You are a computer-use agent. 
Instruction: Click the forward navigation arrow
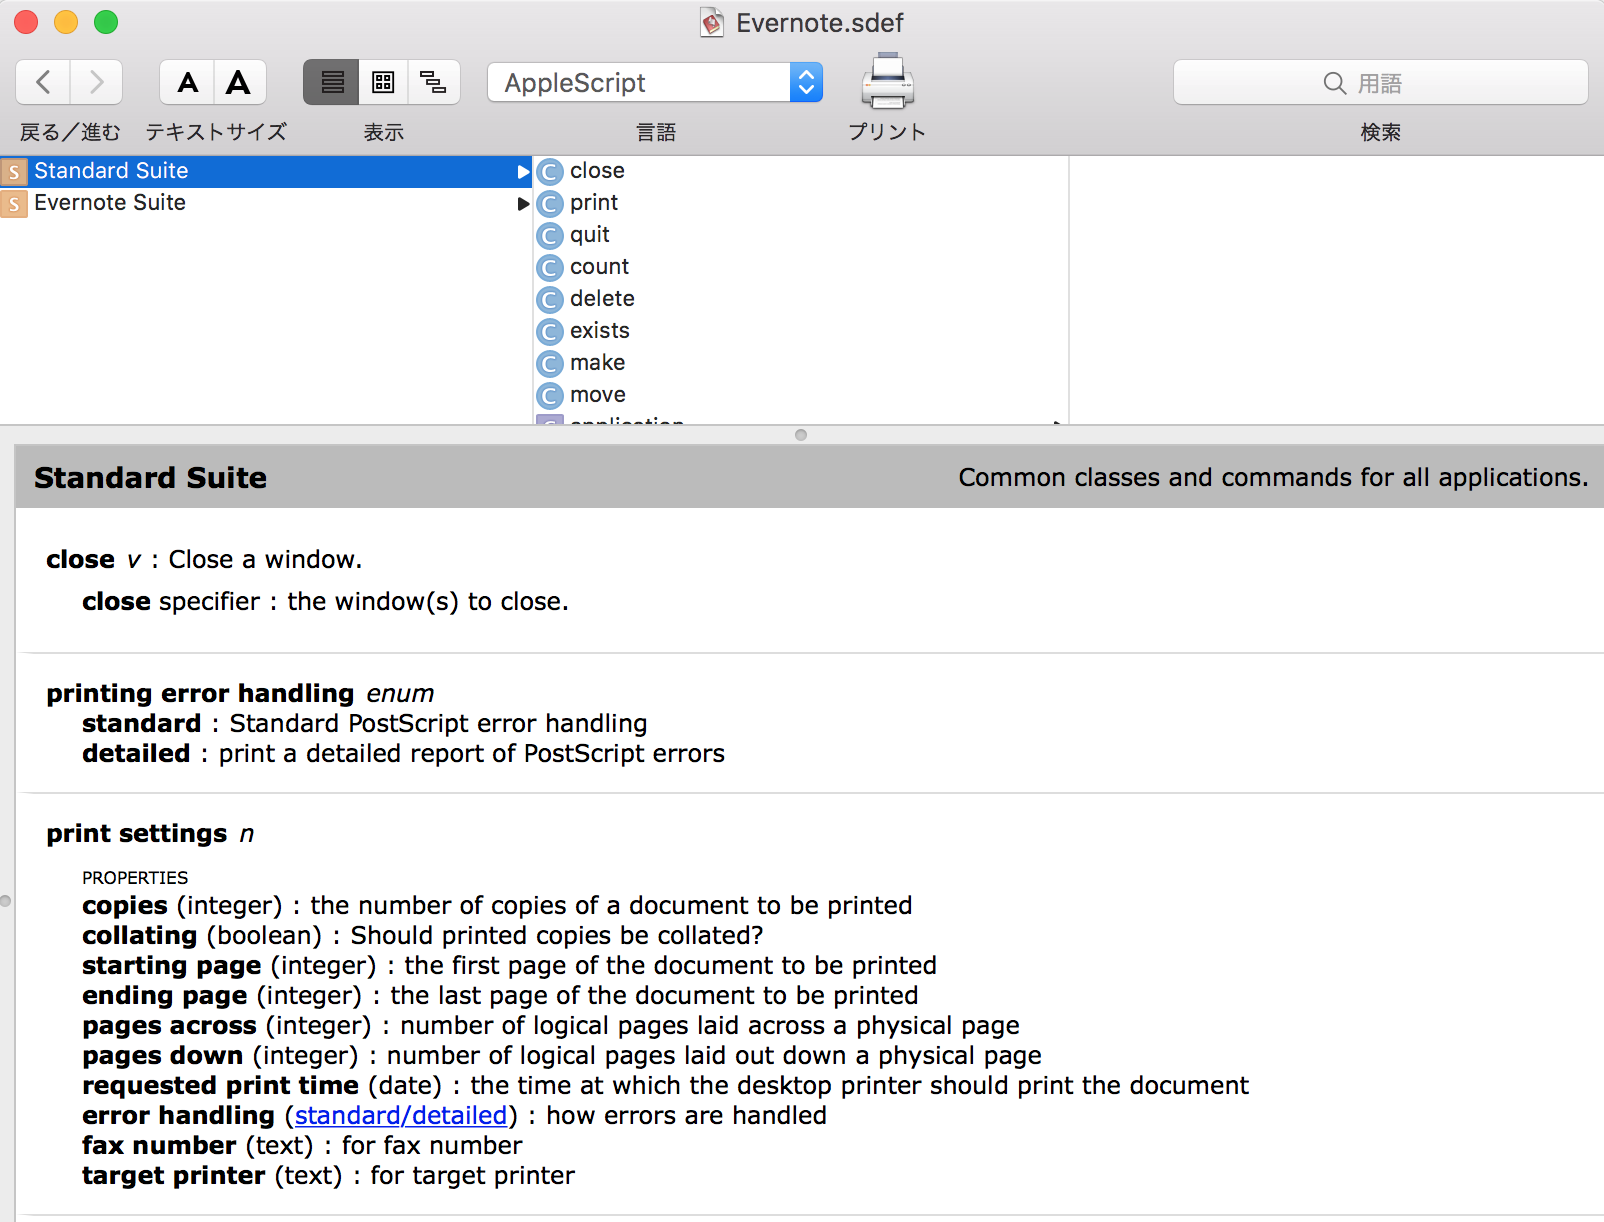coord(96,82)
